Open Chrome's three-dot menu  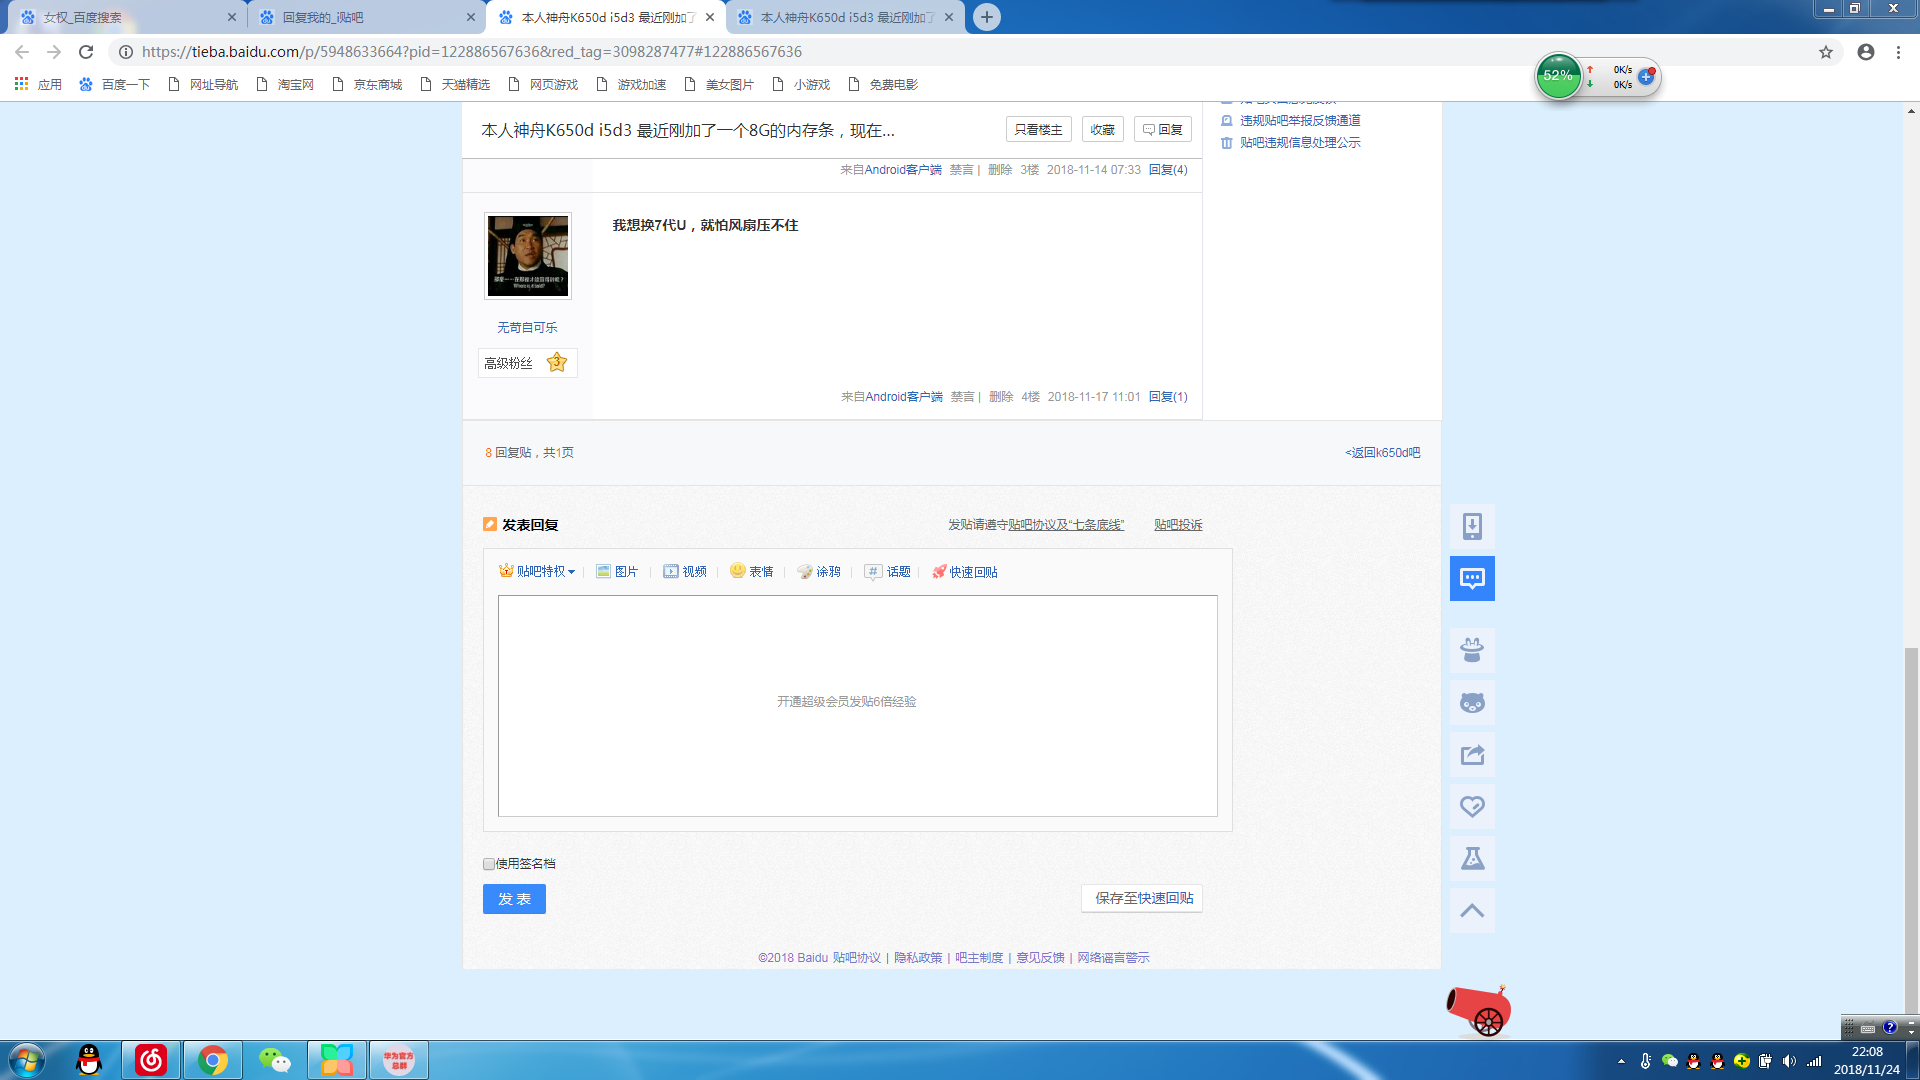(1898, 52)
